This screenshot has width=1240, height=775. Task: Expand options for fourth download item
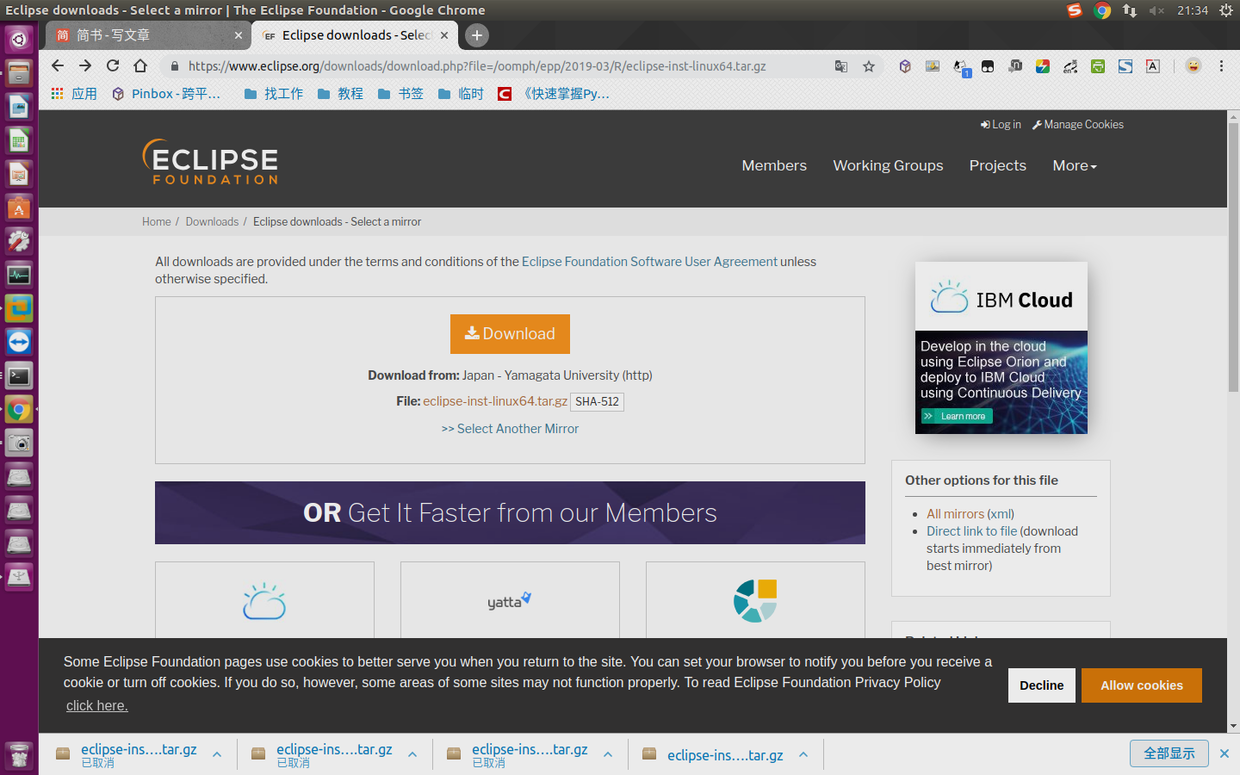803,755
